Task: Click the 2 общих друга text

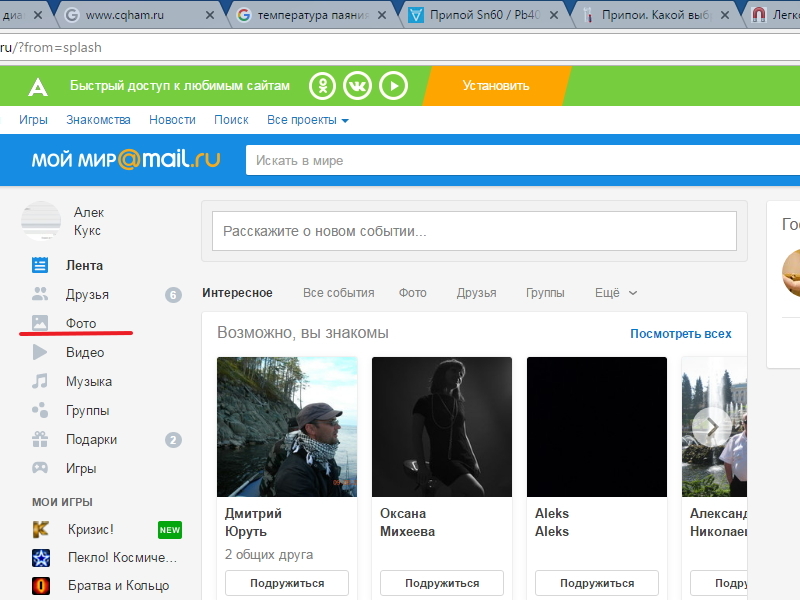Action: click(x=269, y=555)
